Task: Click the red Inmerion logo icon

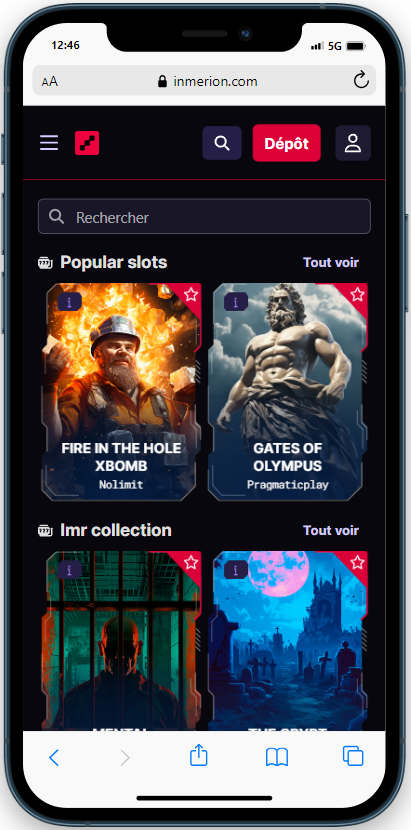Action: click(x=87, y=143)
